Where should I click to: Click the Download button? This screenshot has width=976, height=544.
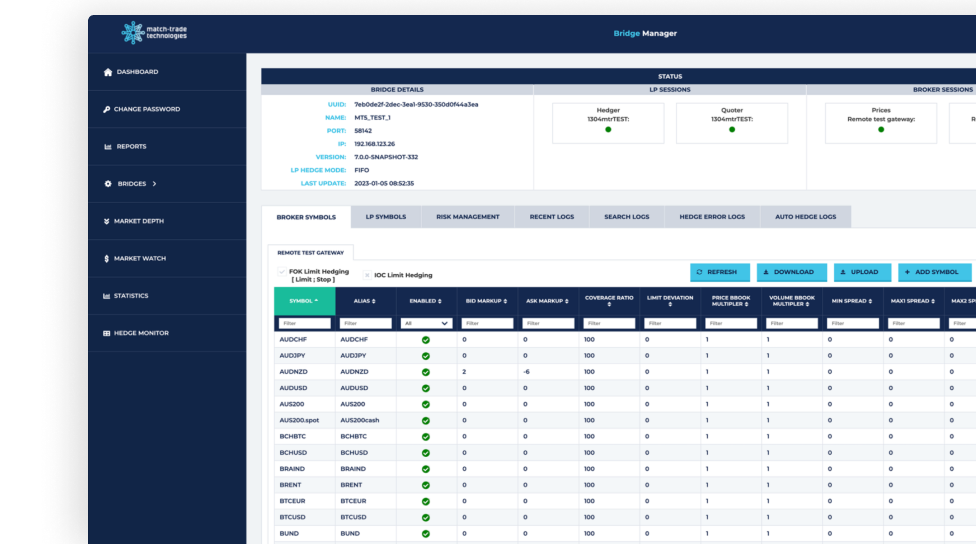(x=792, y=272)
